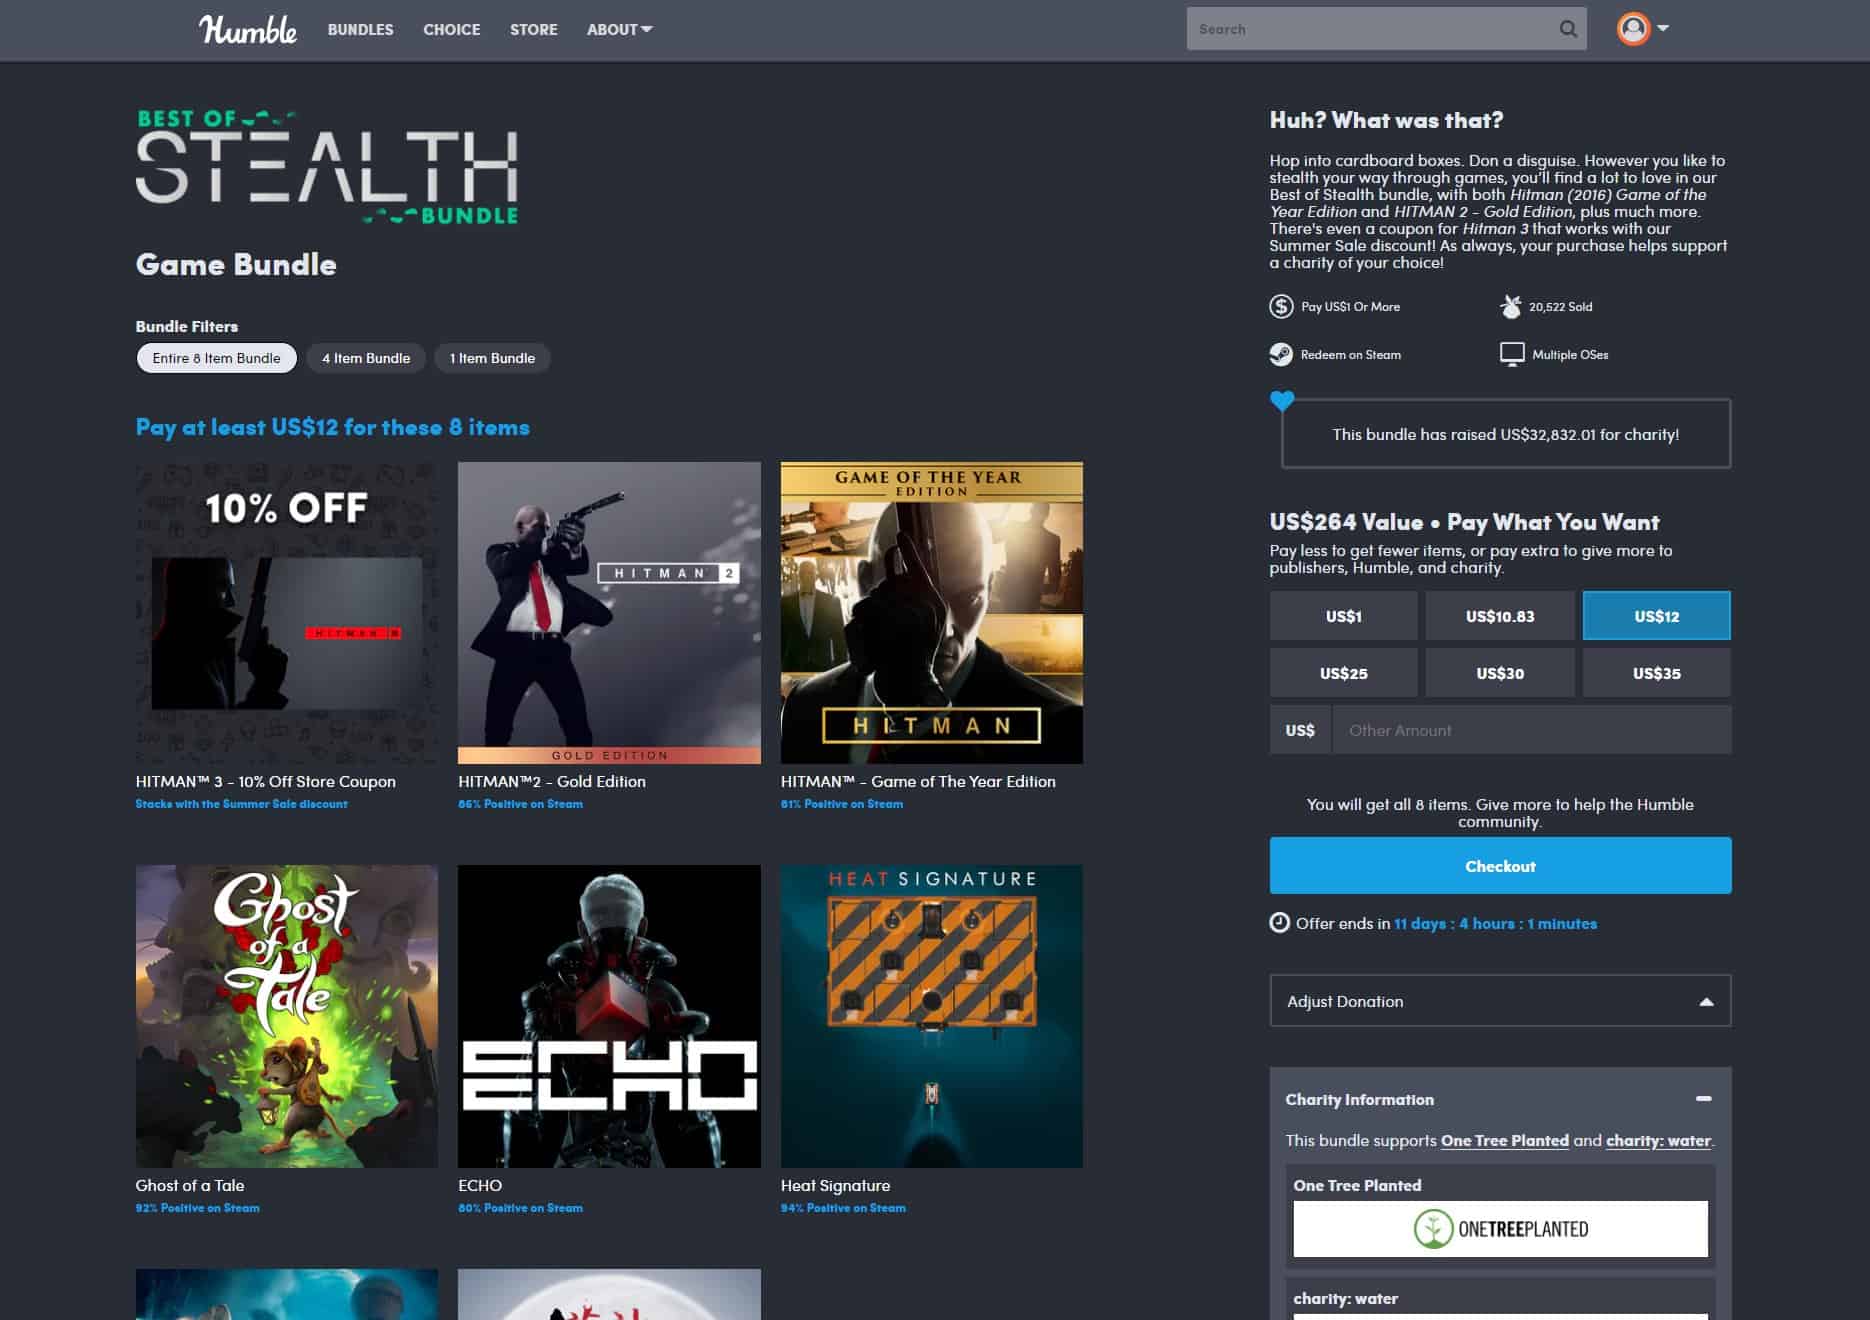Click '86% Positive on Steam' text
This screenshot has height=1320, width=1870.
pyautogui.click(x=520, y=804)
